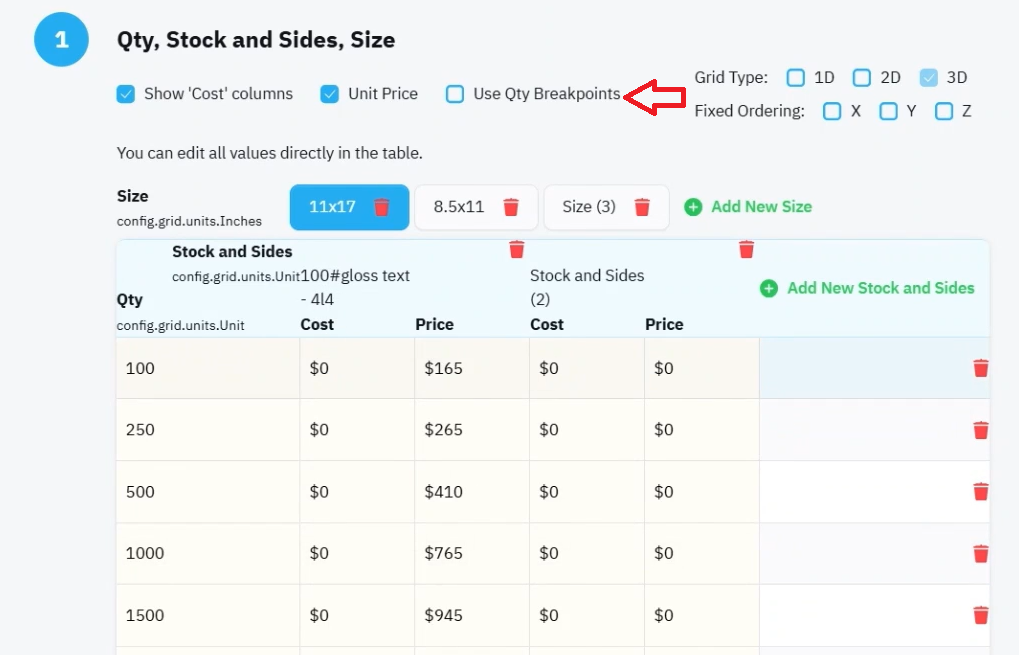The height and width of the screenshot is (655, 1019).
Task: Switch to the Size (3) tab
Action: [x=589, y=207]
